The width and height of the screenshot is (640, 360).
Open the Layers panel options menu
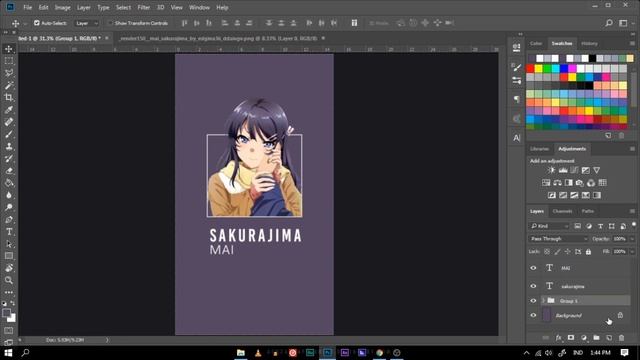coord(632,211)
